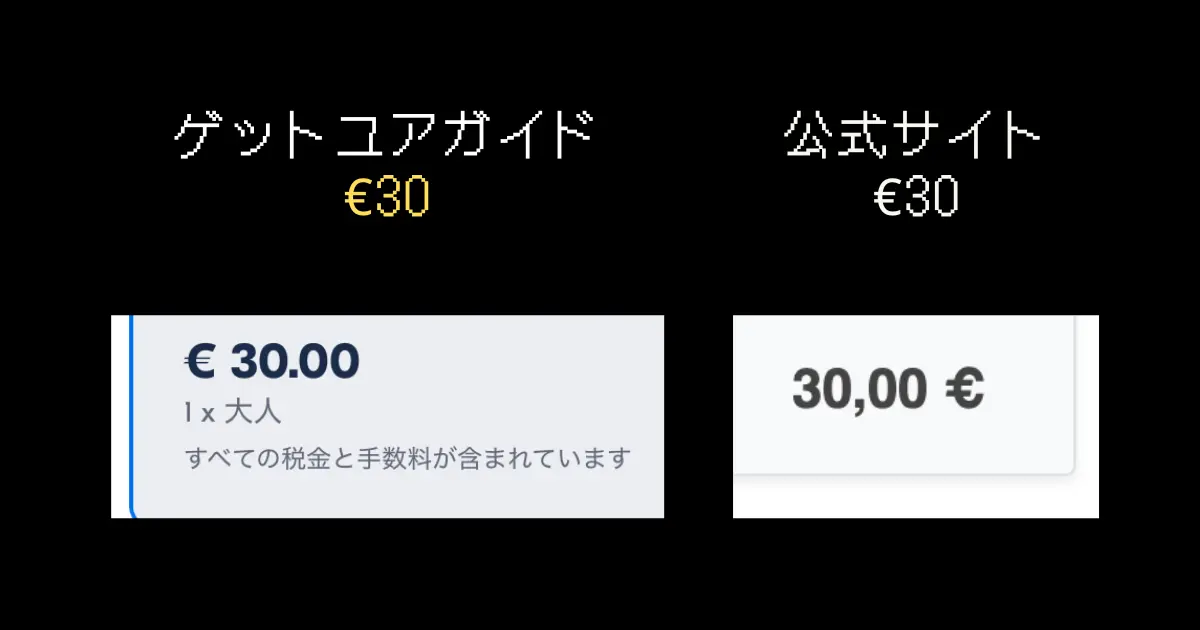Click the yellow euro symbol
1200x630 pixels.
point(359,199)
